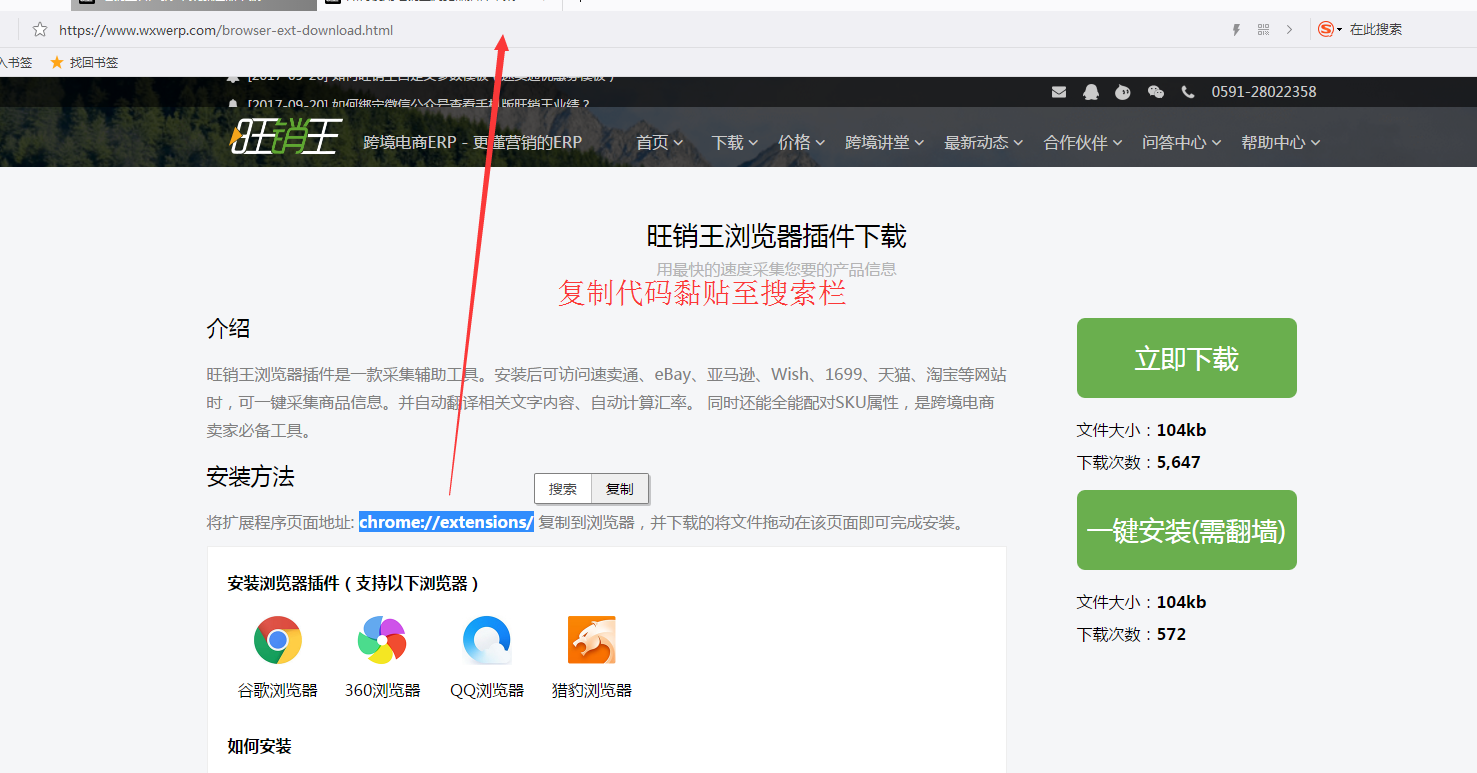Click 文件大小：104kb under 立即下载
Image resolution: width=1477 pixels, height=773 pixels.
click(x=1141, y=430)
